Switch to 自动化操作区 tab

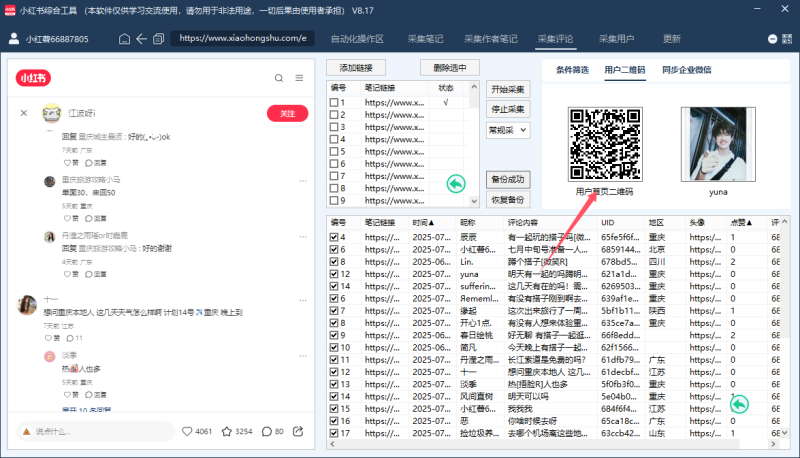(x=357, y=39)
